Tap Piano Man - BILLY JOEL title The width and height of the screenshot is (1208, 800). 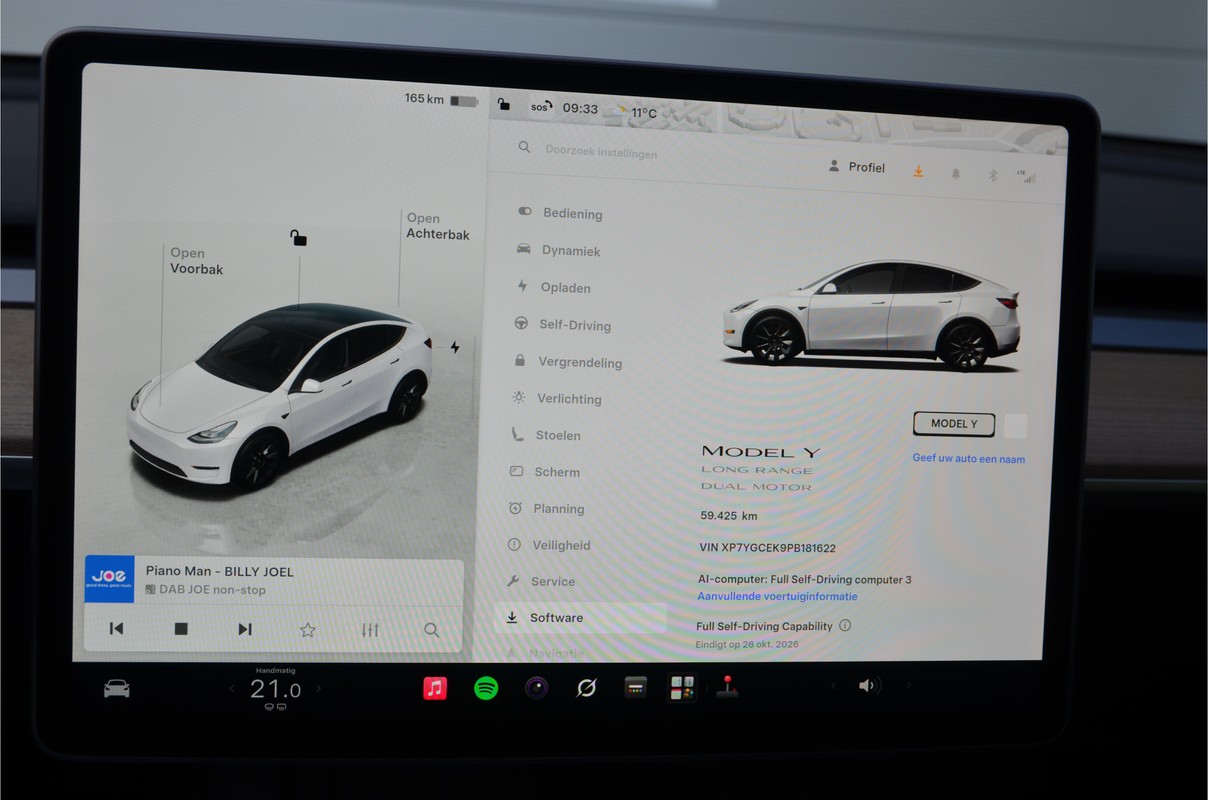[220, 571]
